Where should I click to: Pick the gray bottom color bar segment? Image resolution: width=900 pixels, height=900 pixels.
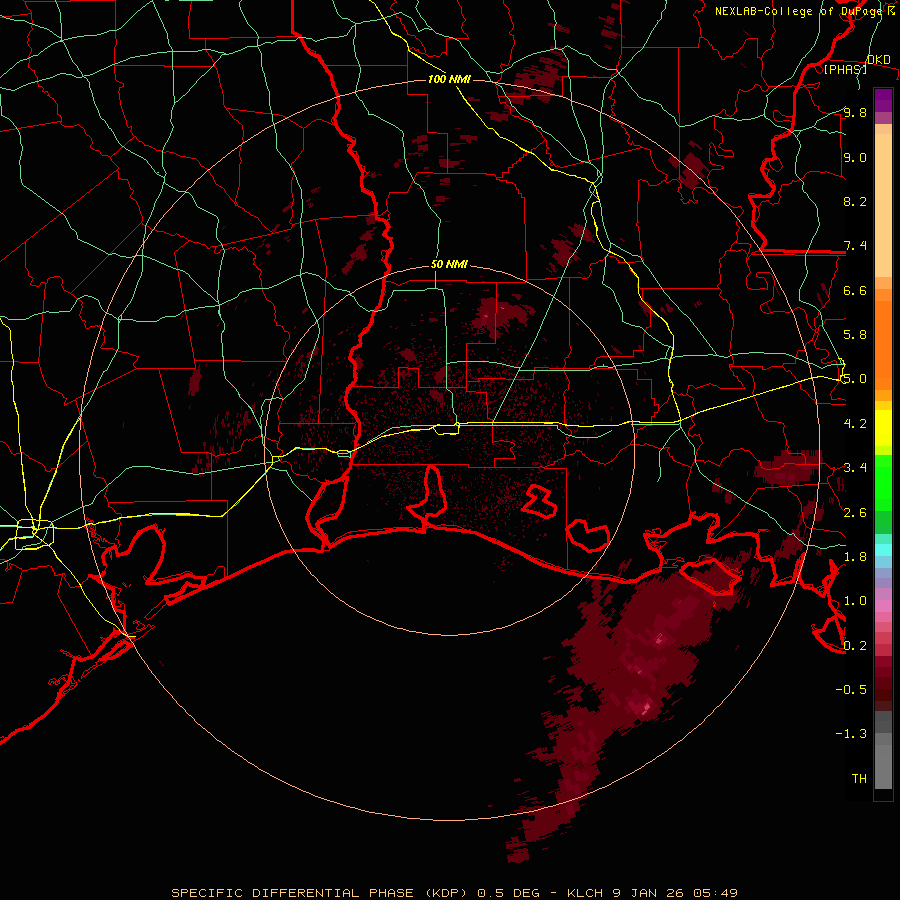coord(883,766)
